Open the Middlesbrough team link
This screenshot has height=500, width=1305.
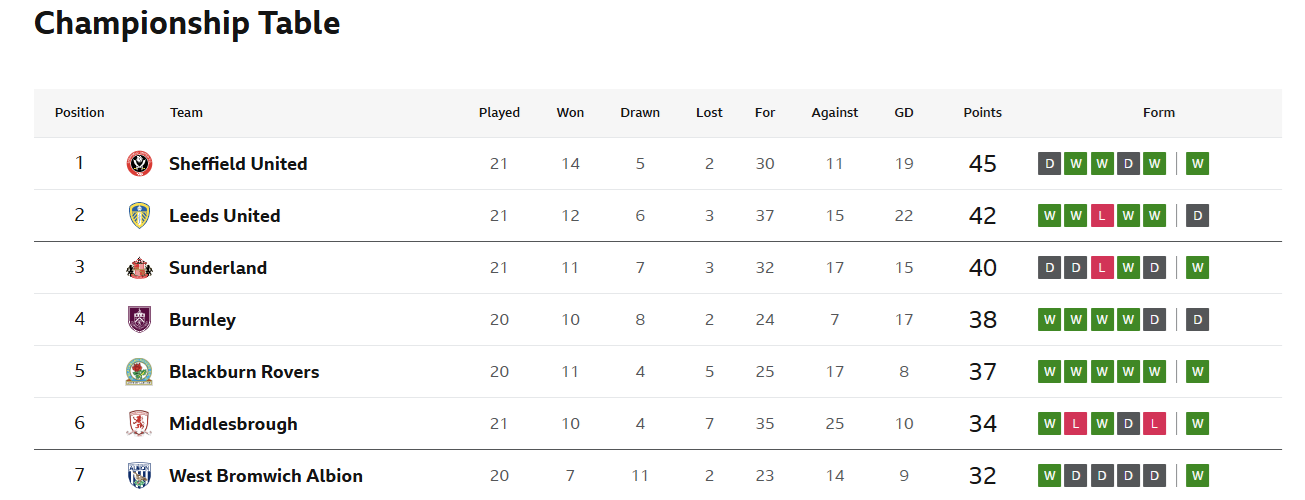233,424
